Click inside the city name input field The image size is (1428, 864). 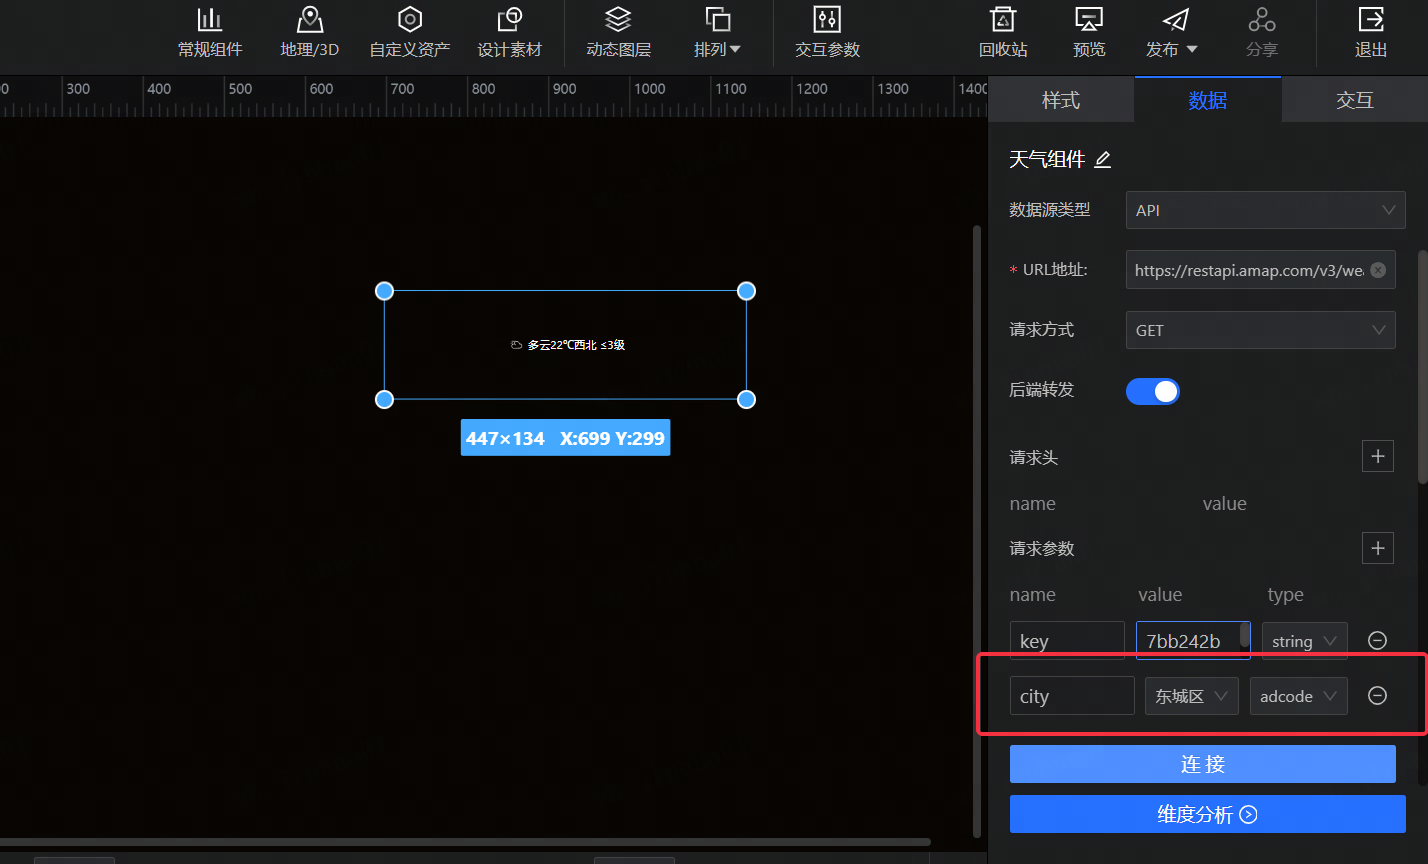(1071, 695)
